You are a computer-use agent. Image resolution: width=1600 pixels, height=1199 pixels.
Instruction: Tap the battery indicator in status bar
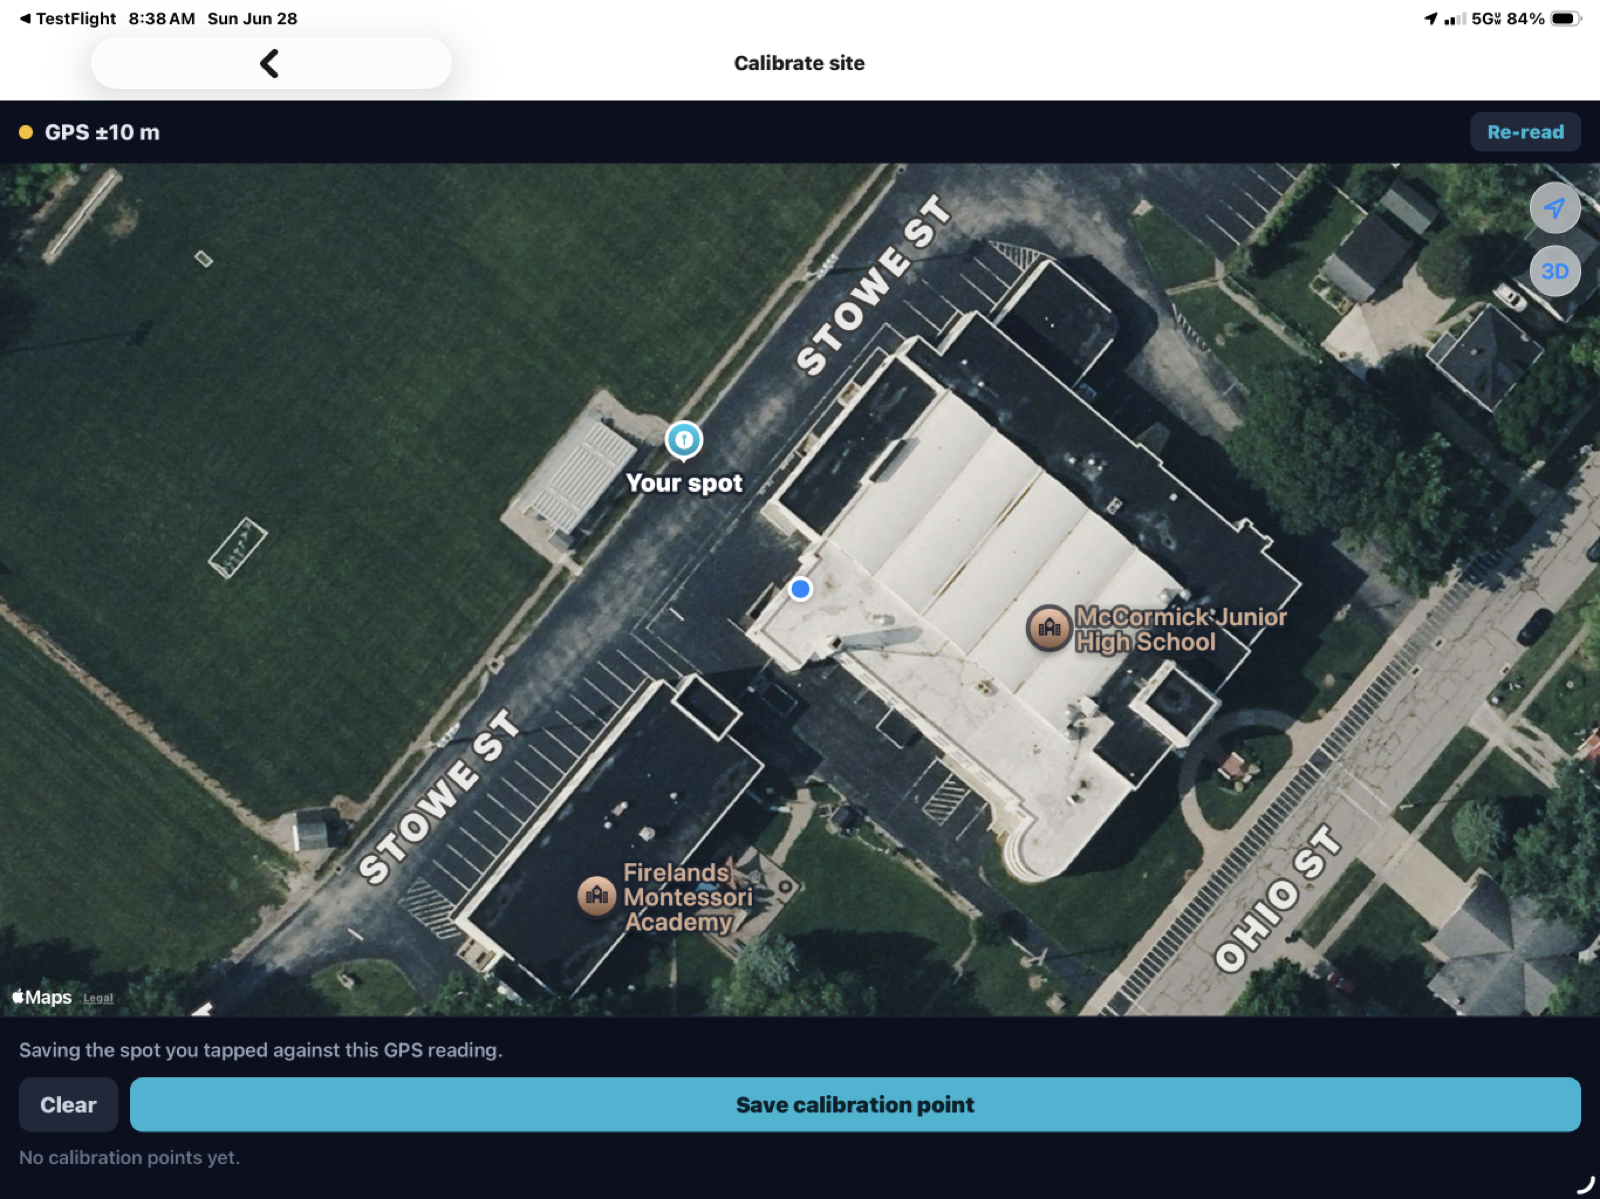pos(1566,18)
